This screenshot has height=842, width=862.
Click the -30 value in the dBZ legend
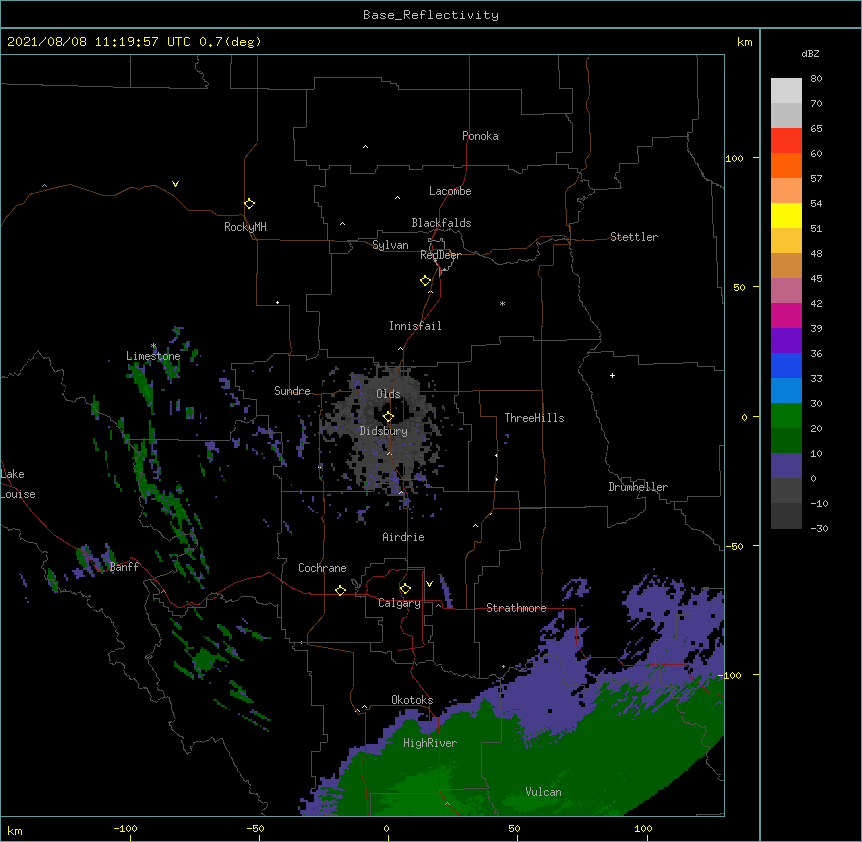click(819, 528)
